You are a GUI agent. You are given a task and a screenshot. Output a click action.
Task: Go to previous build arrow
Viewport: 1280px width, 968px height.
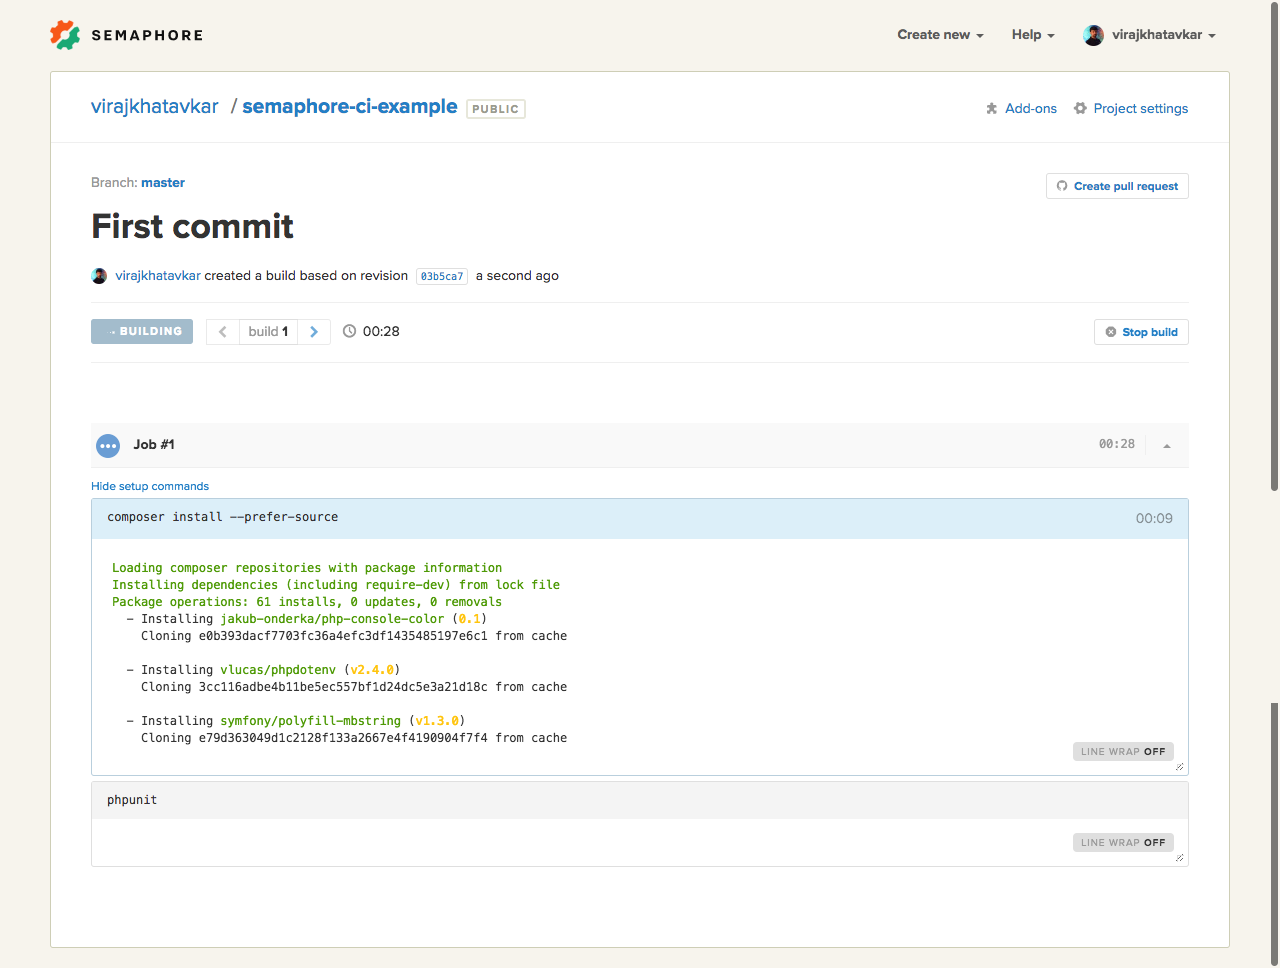point(223,332)
